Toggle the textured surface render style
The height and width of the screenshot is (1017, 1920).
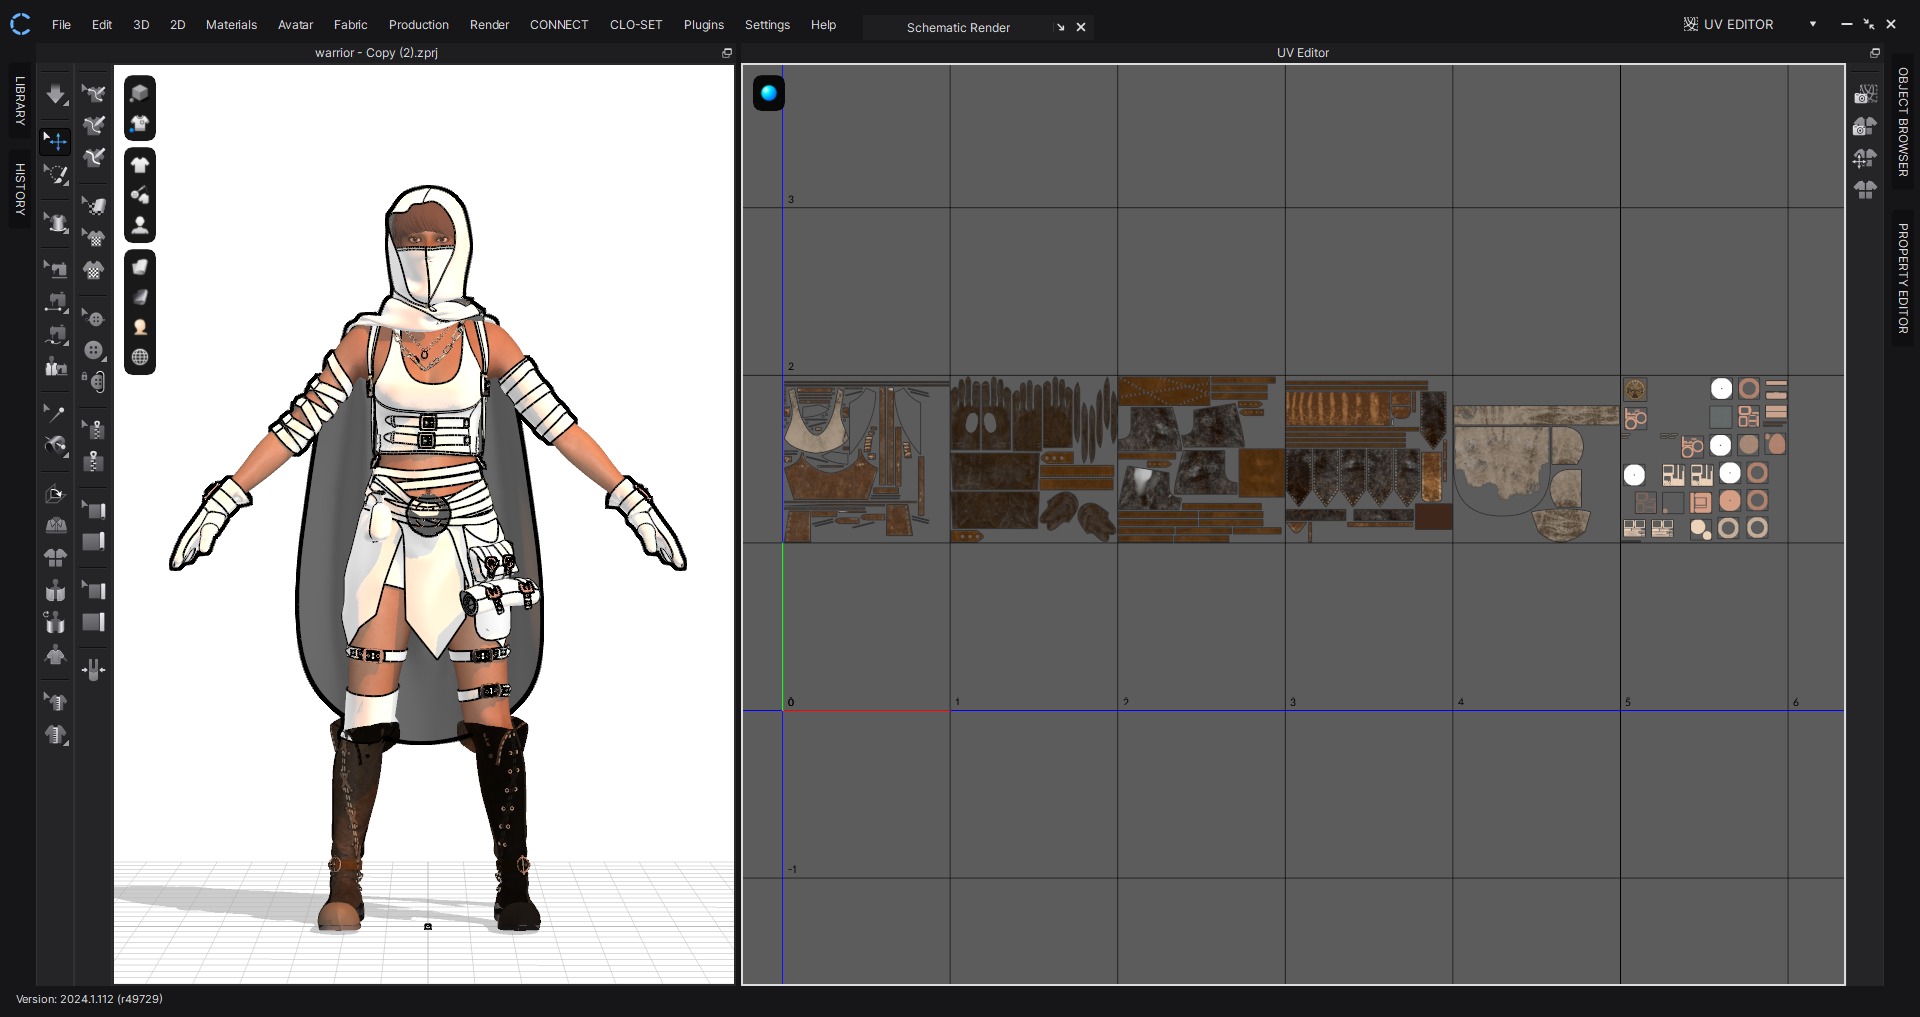140,267
